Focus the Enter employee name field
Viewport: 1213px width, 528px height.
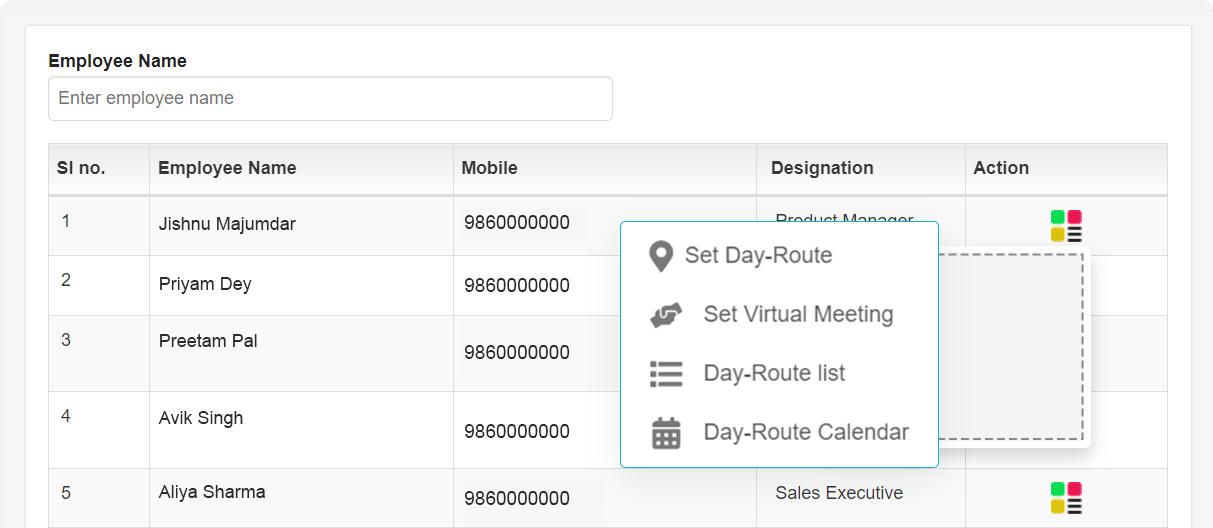tap(330, 99)
